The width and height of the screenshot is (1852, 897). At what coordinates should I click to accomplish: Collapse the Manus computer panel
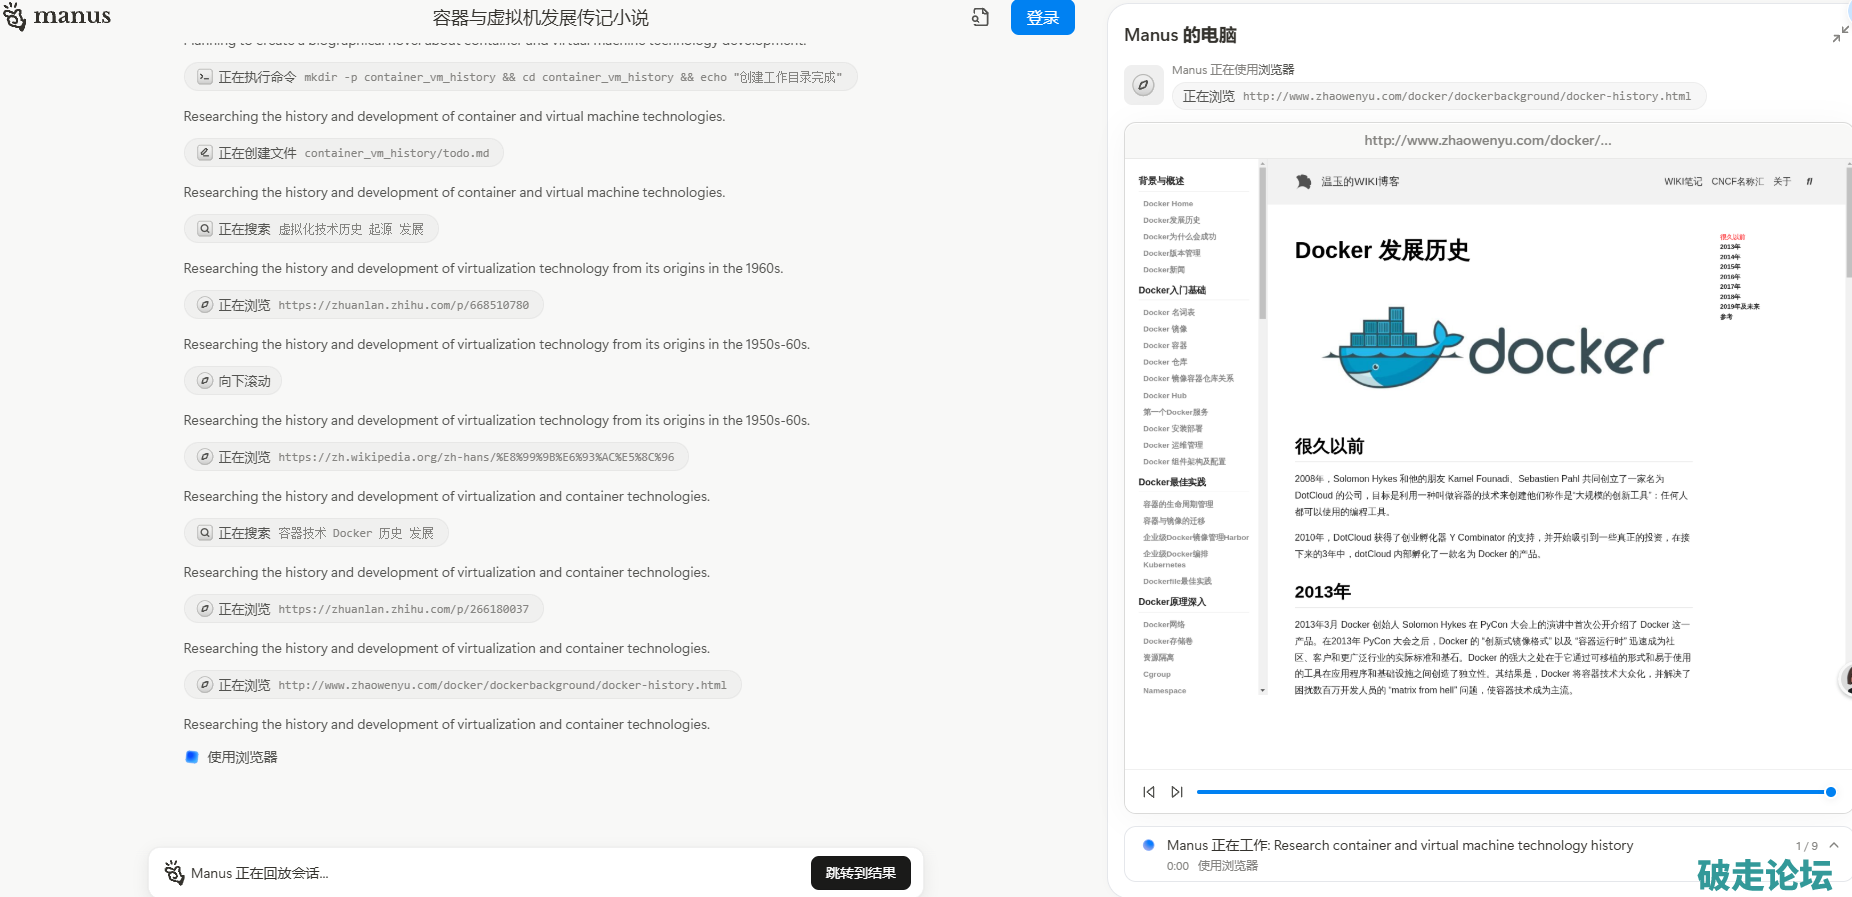[1839, 35]
